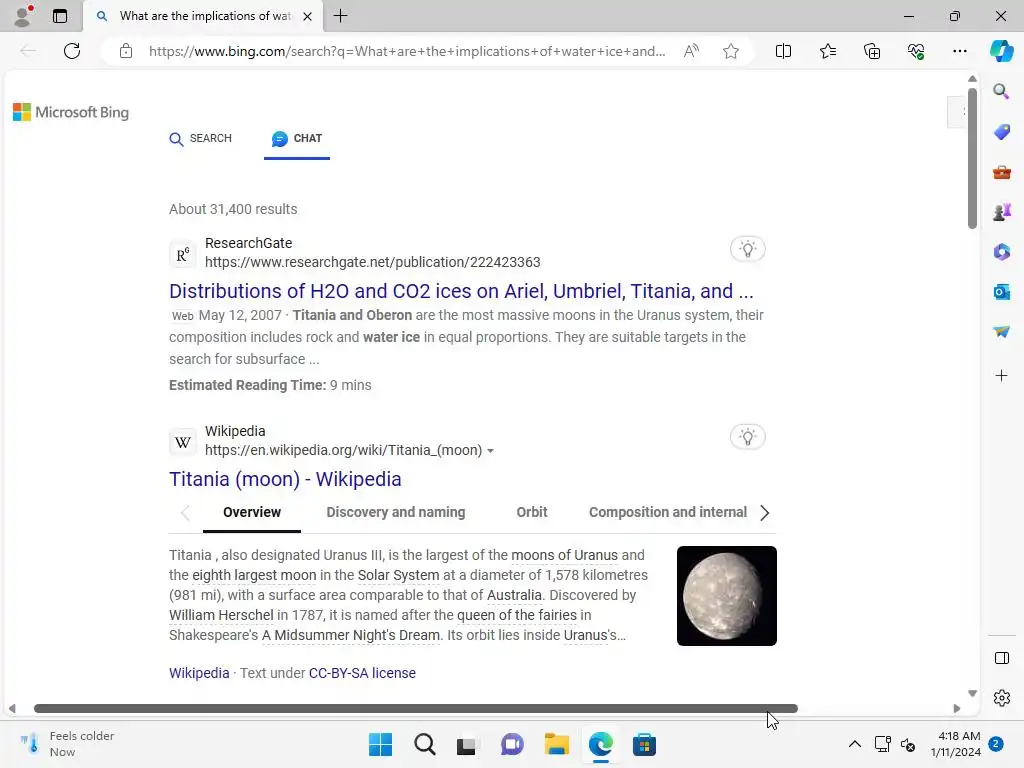Switch to the SEARCH tab
Screen dimensions: 1024x768
coord(200,138)
